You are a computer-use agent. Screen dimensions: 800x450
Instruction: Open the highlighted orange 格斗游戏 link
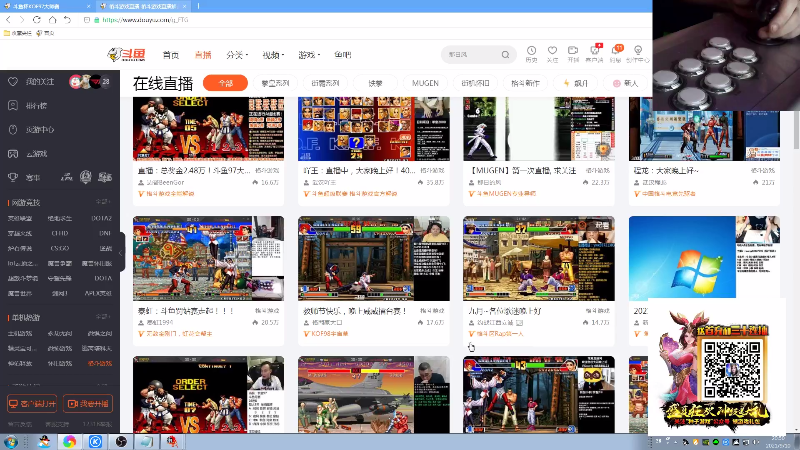[100, 364]
